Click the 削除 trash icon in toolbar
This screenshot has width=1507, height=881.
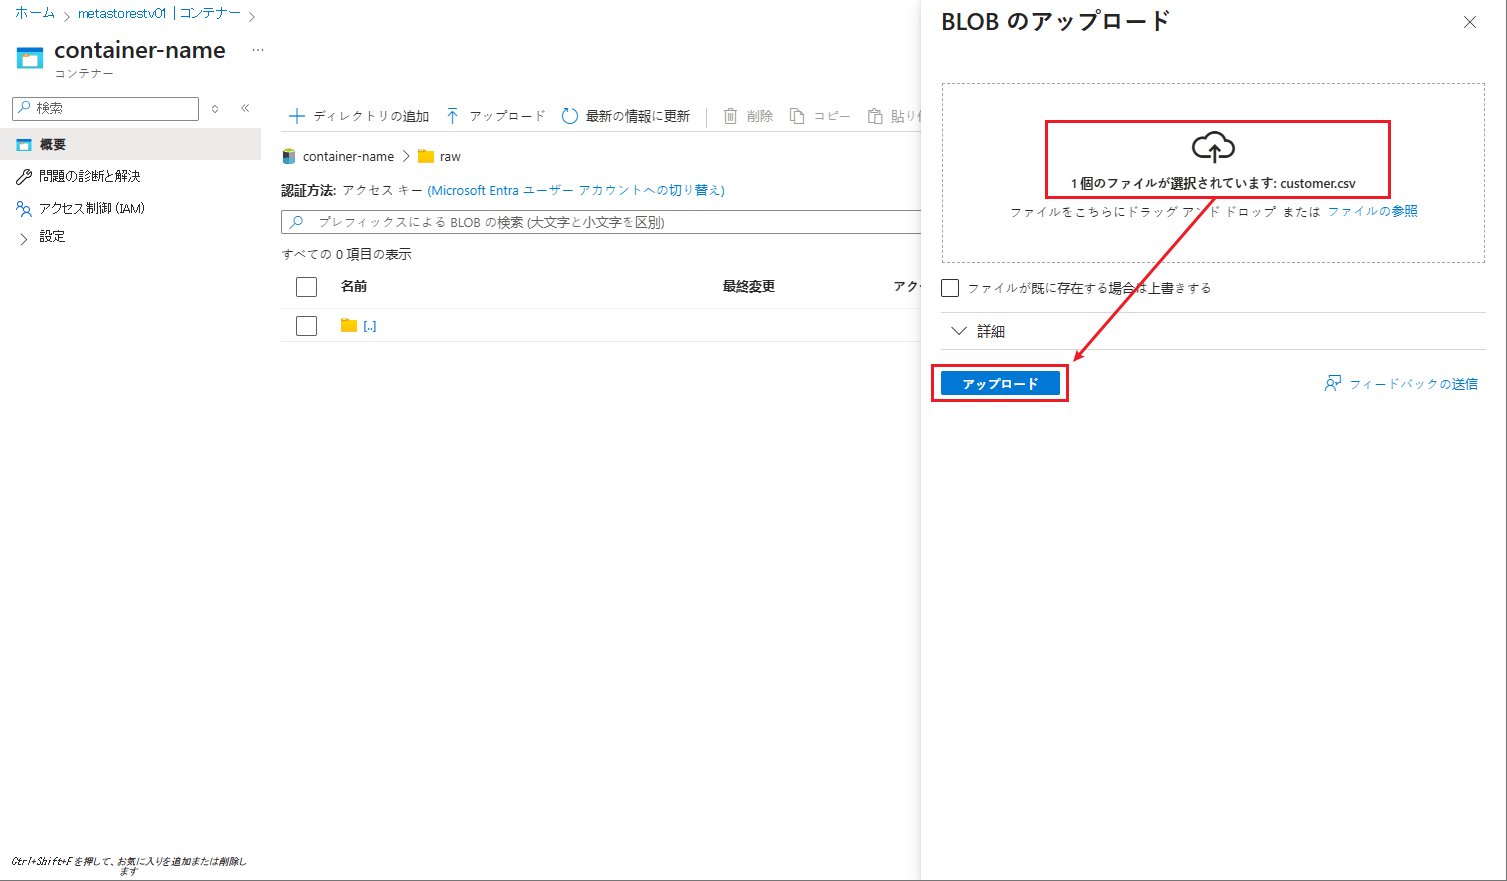click(731, 116)
